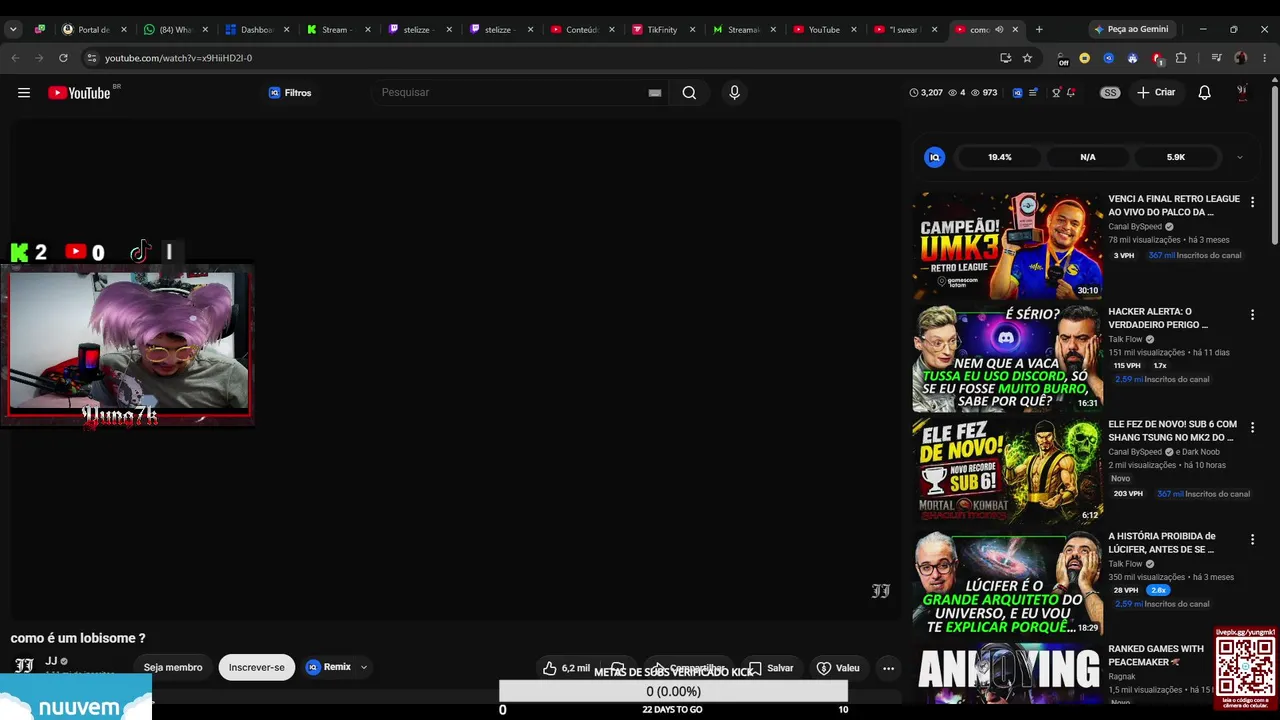Open a new browser tab
The width and height of the screenshot is (1280, 720).
click(x=1039, y=30)
